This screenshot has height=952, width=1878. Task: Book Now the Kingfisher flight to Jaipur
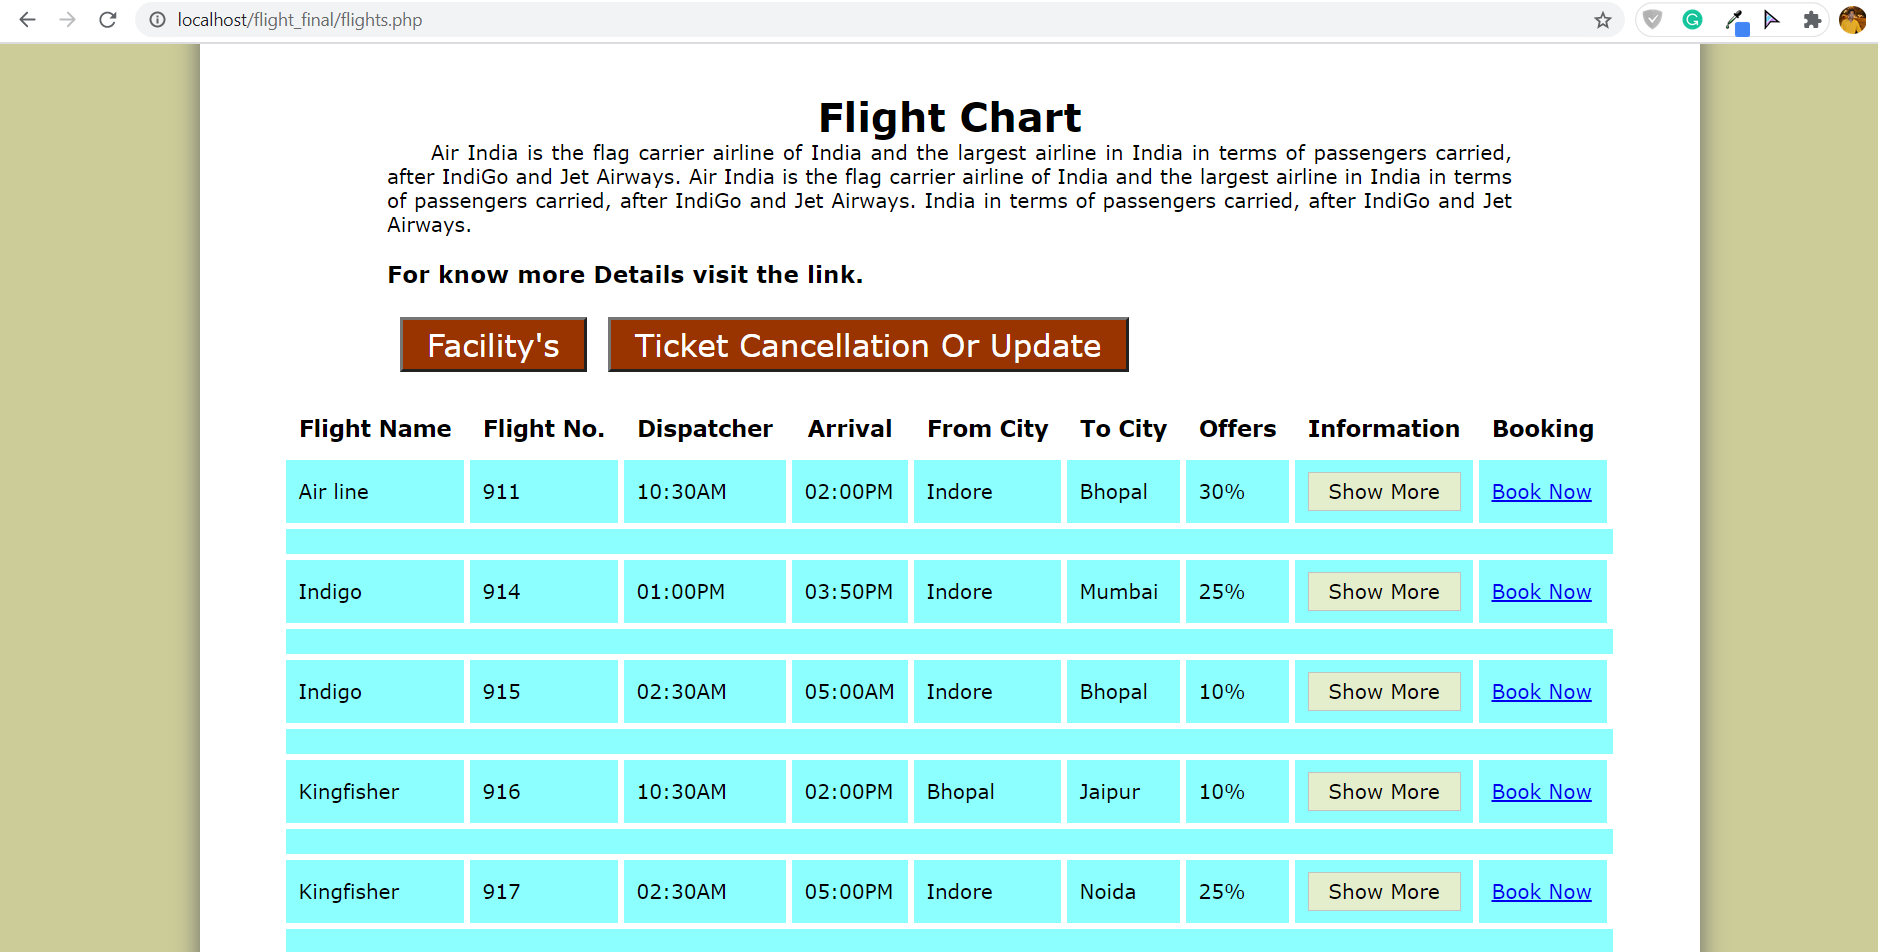click(1541, 791)
